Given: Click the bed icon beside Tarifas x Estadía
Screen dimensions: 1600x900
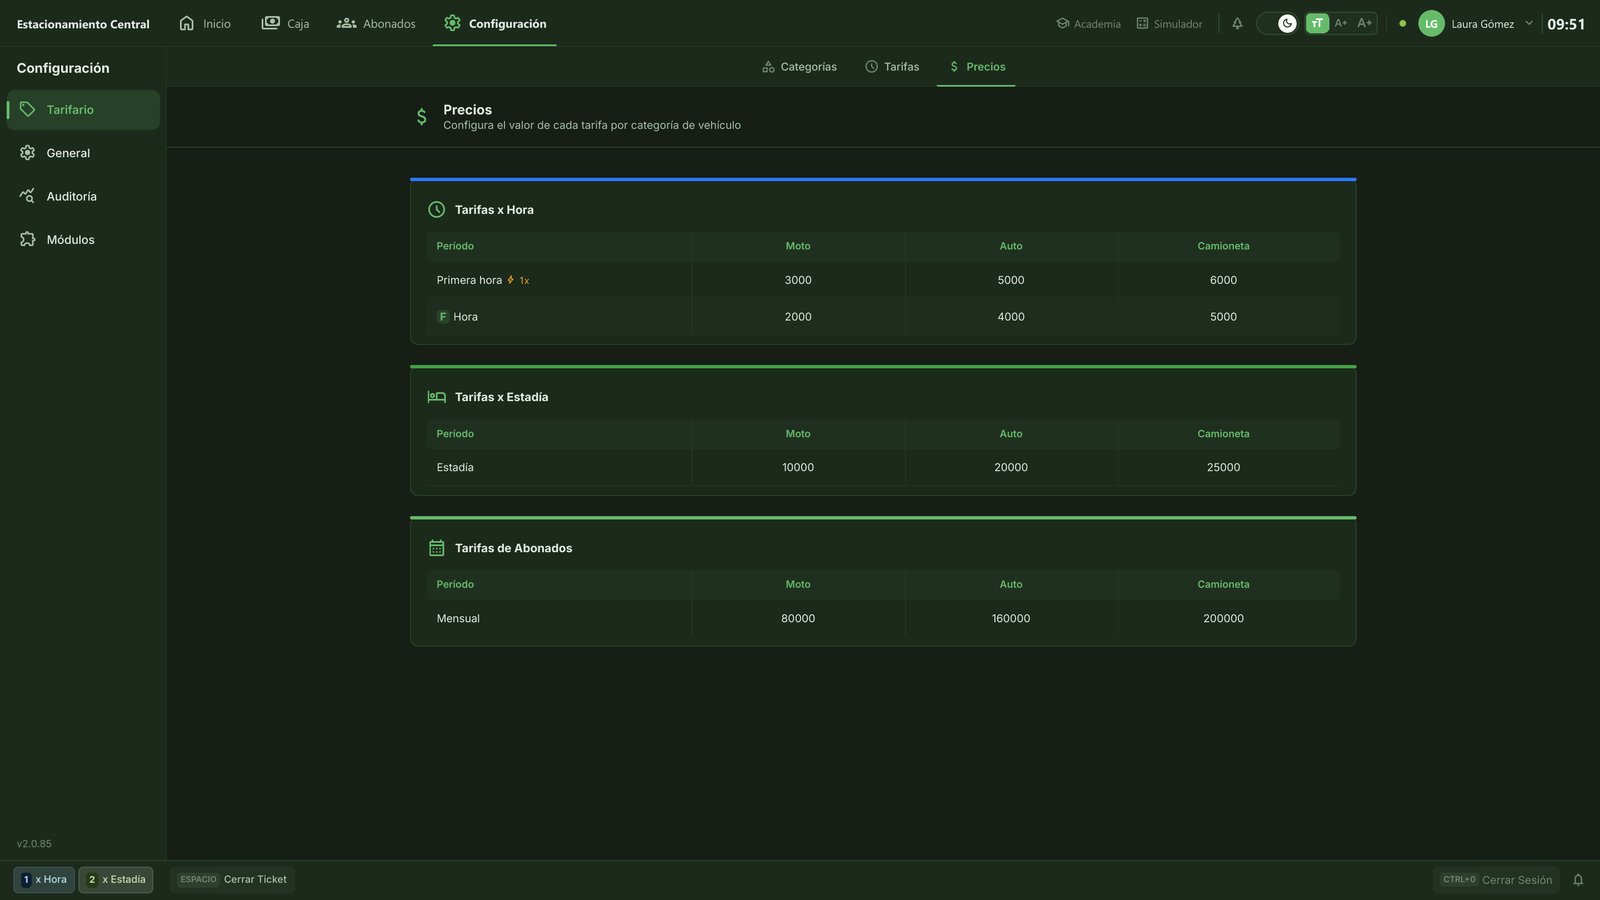Looking at the screenshot, I should [437, 397].
